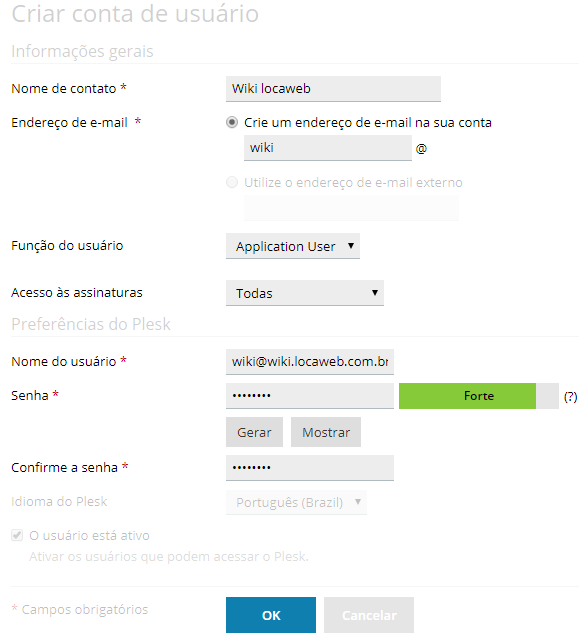Click the Mostrar password button

326,432
